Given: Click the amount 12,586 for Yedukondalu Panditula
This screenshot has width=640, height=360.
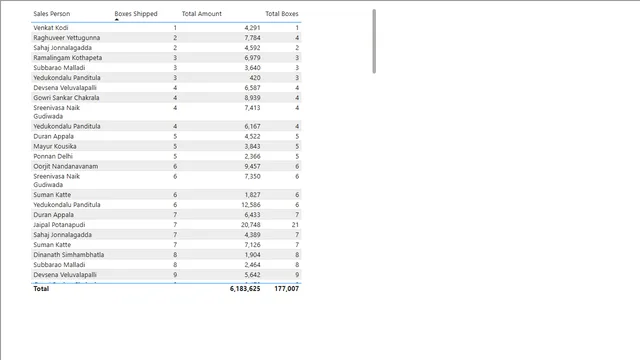Looking at the screenshot, I should 251,204.
